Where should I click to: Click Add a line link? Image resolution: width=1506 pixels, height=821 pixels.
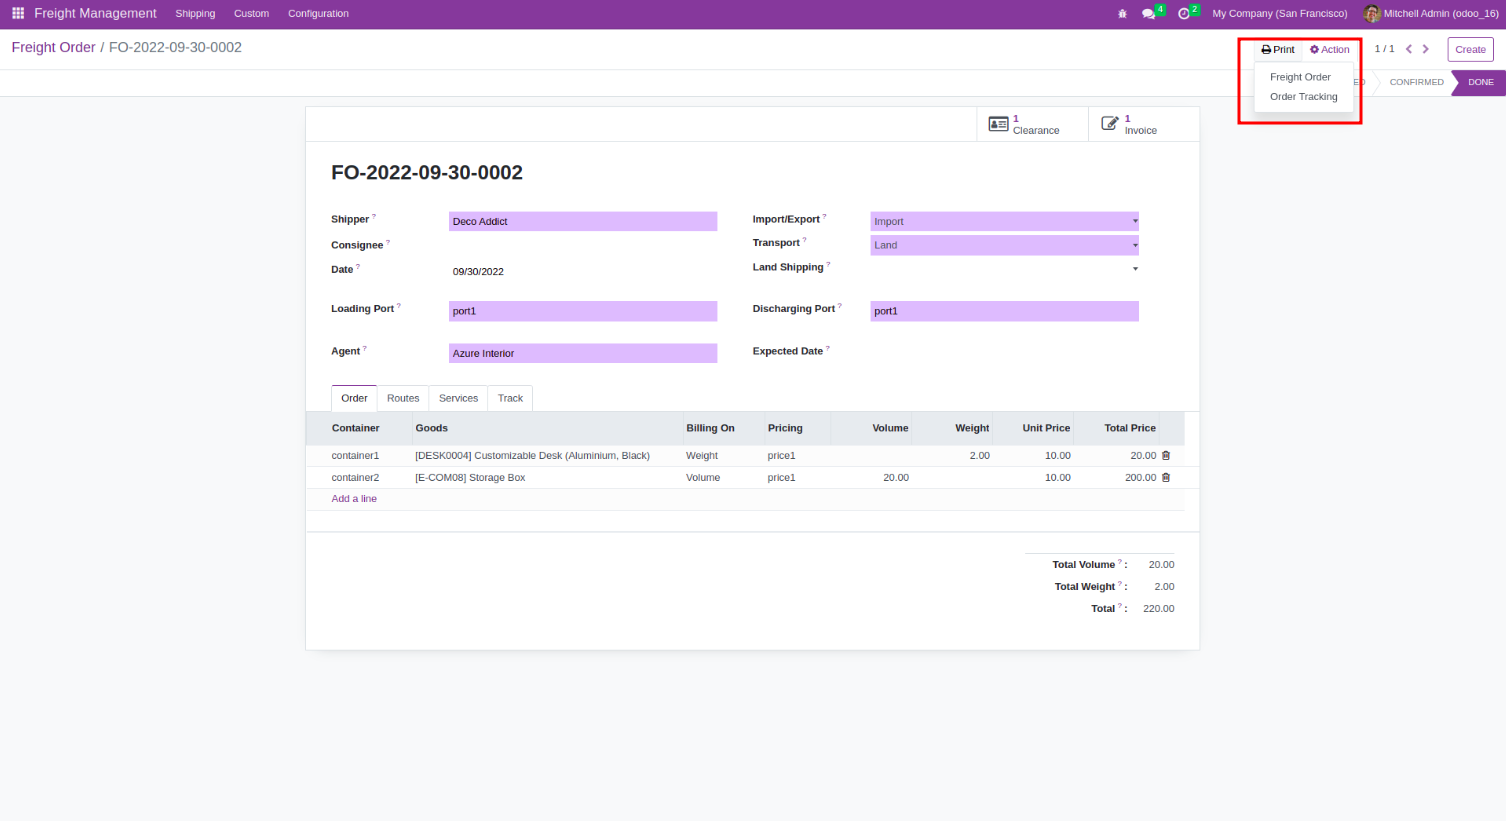[x=354, y=499]
